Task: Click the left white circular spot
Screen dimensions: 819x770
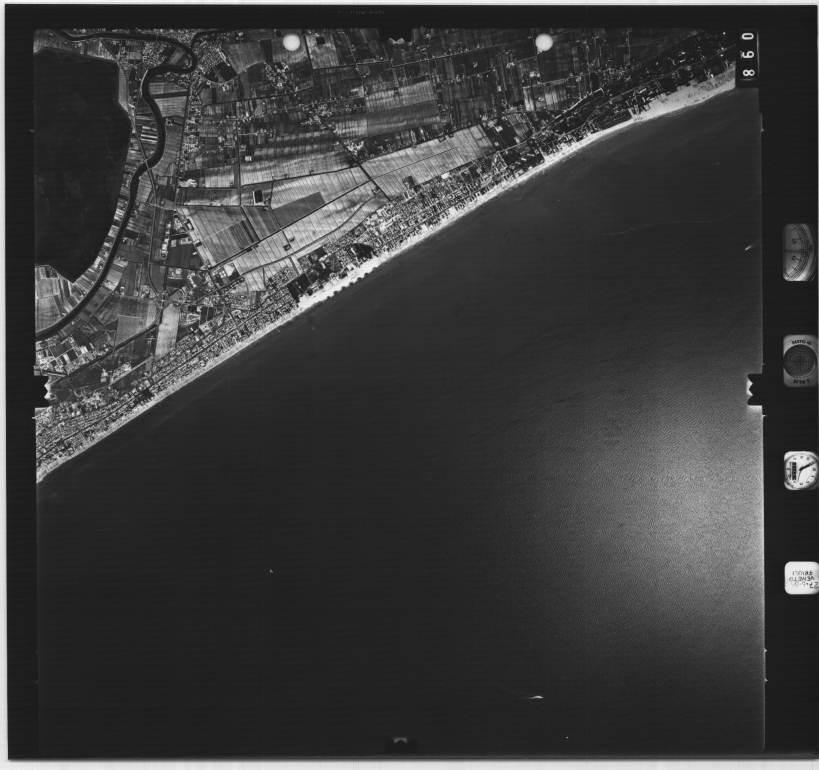Action: pos(292,42)
